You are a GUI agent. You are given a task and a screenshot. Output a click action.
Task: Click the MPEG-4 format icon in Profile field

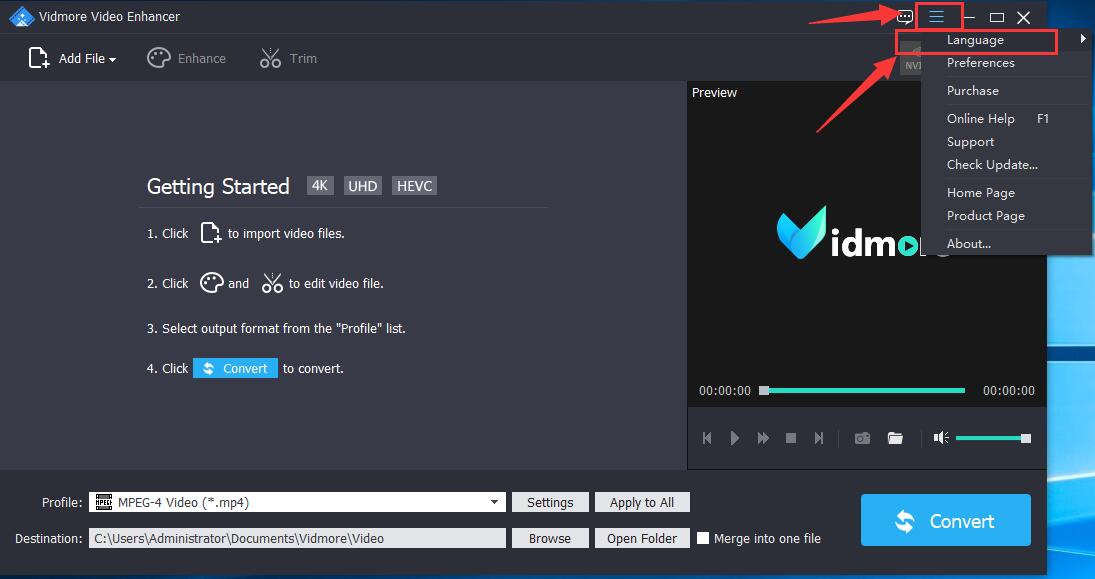pyautogui.click(x=103, y=502)
